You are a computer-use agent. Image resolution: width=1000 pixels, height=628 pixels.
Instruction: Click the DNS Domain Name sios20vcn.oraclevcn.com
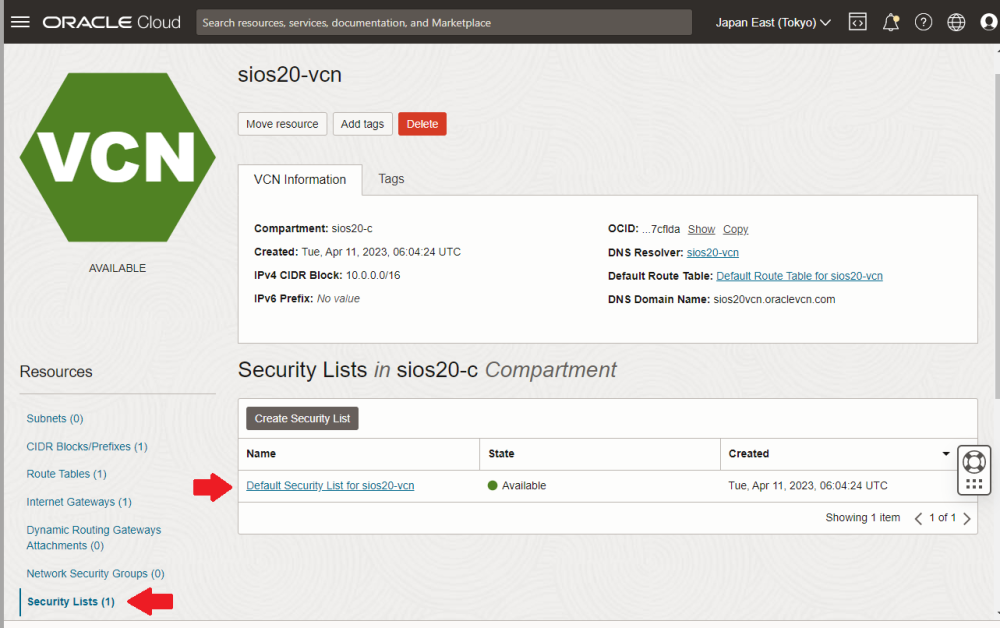pos(774,300)
